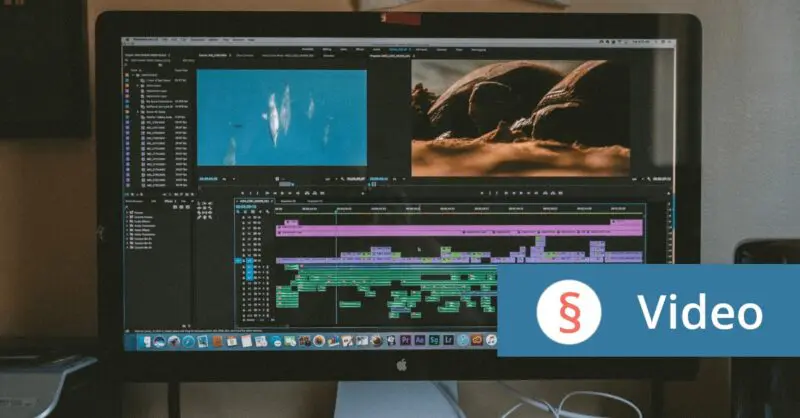
Task: Open the Sequence menu
Action: pos(197,39)
